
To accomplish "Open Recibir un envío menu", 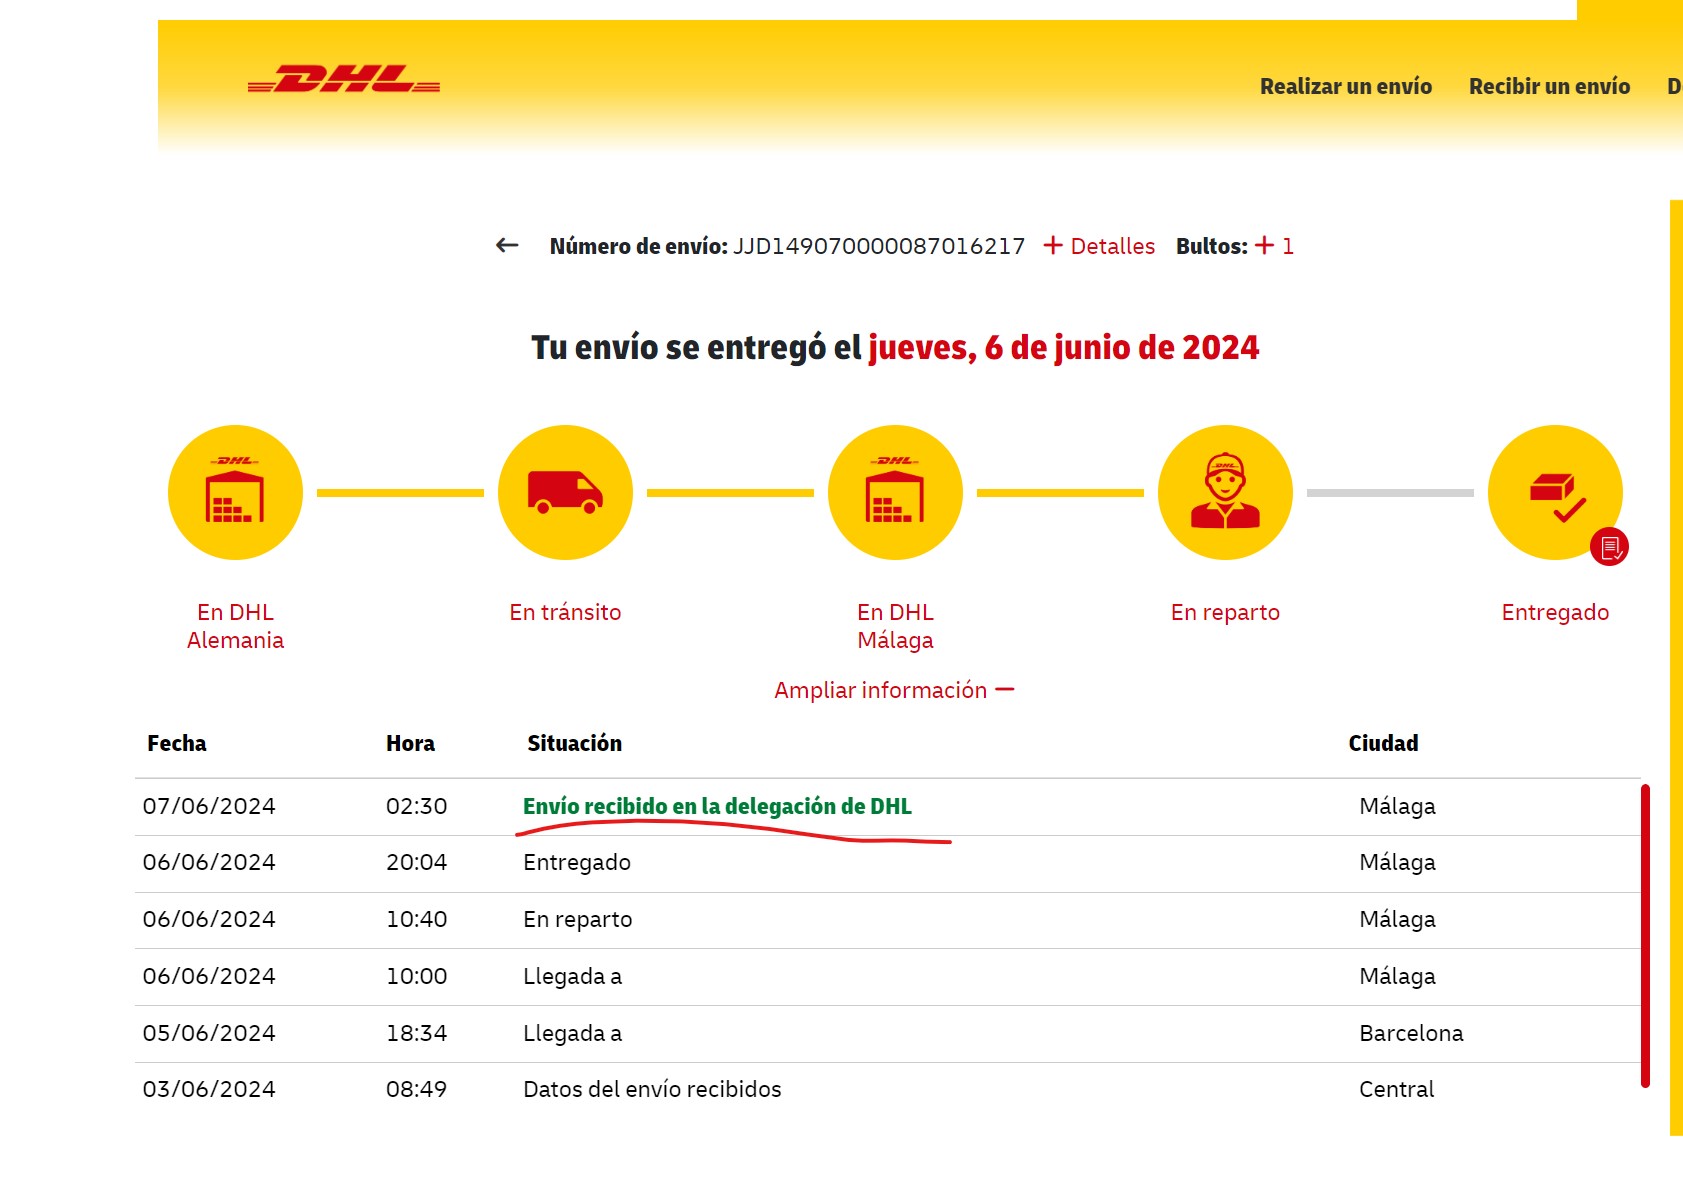I will (x=1549, y=87).
